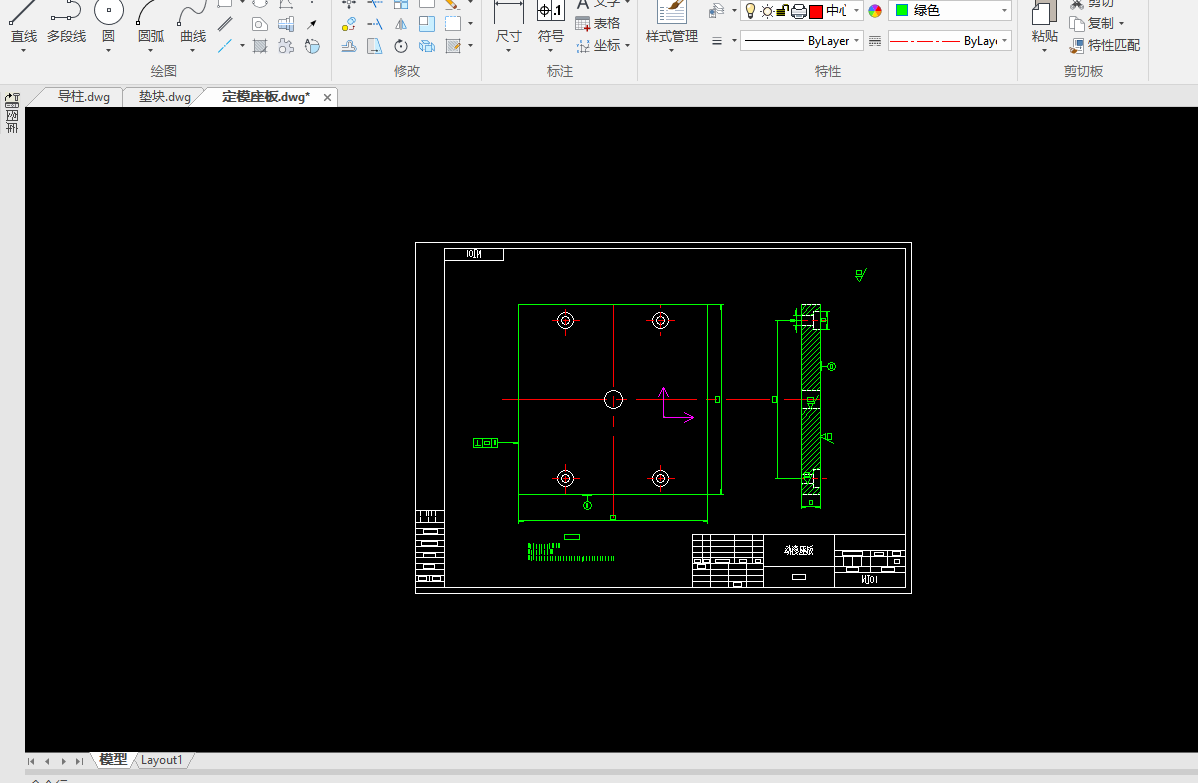Click the red layer color swatch
The width and height of the screenshot is (1198, 783).
(816, 11)
